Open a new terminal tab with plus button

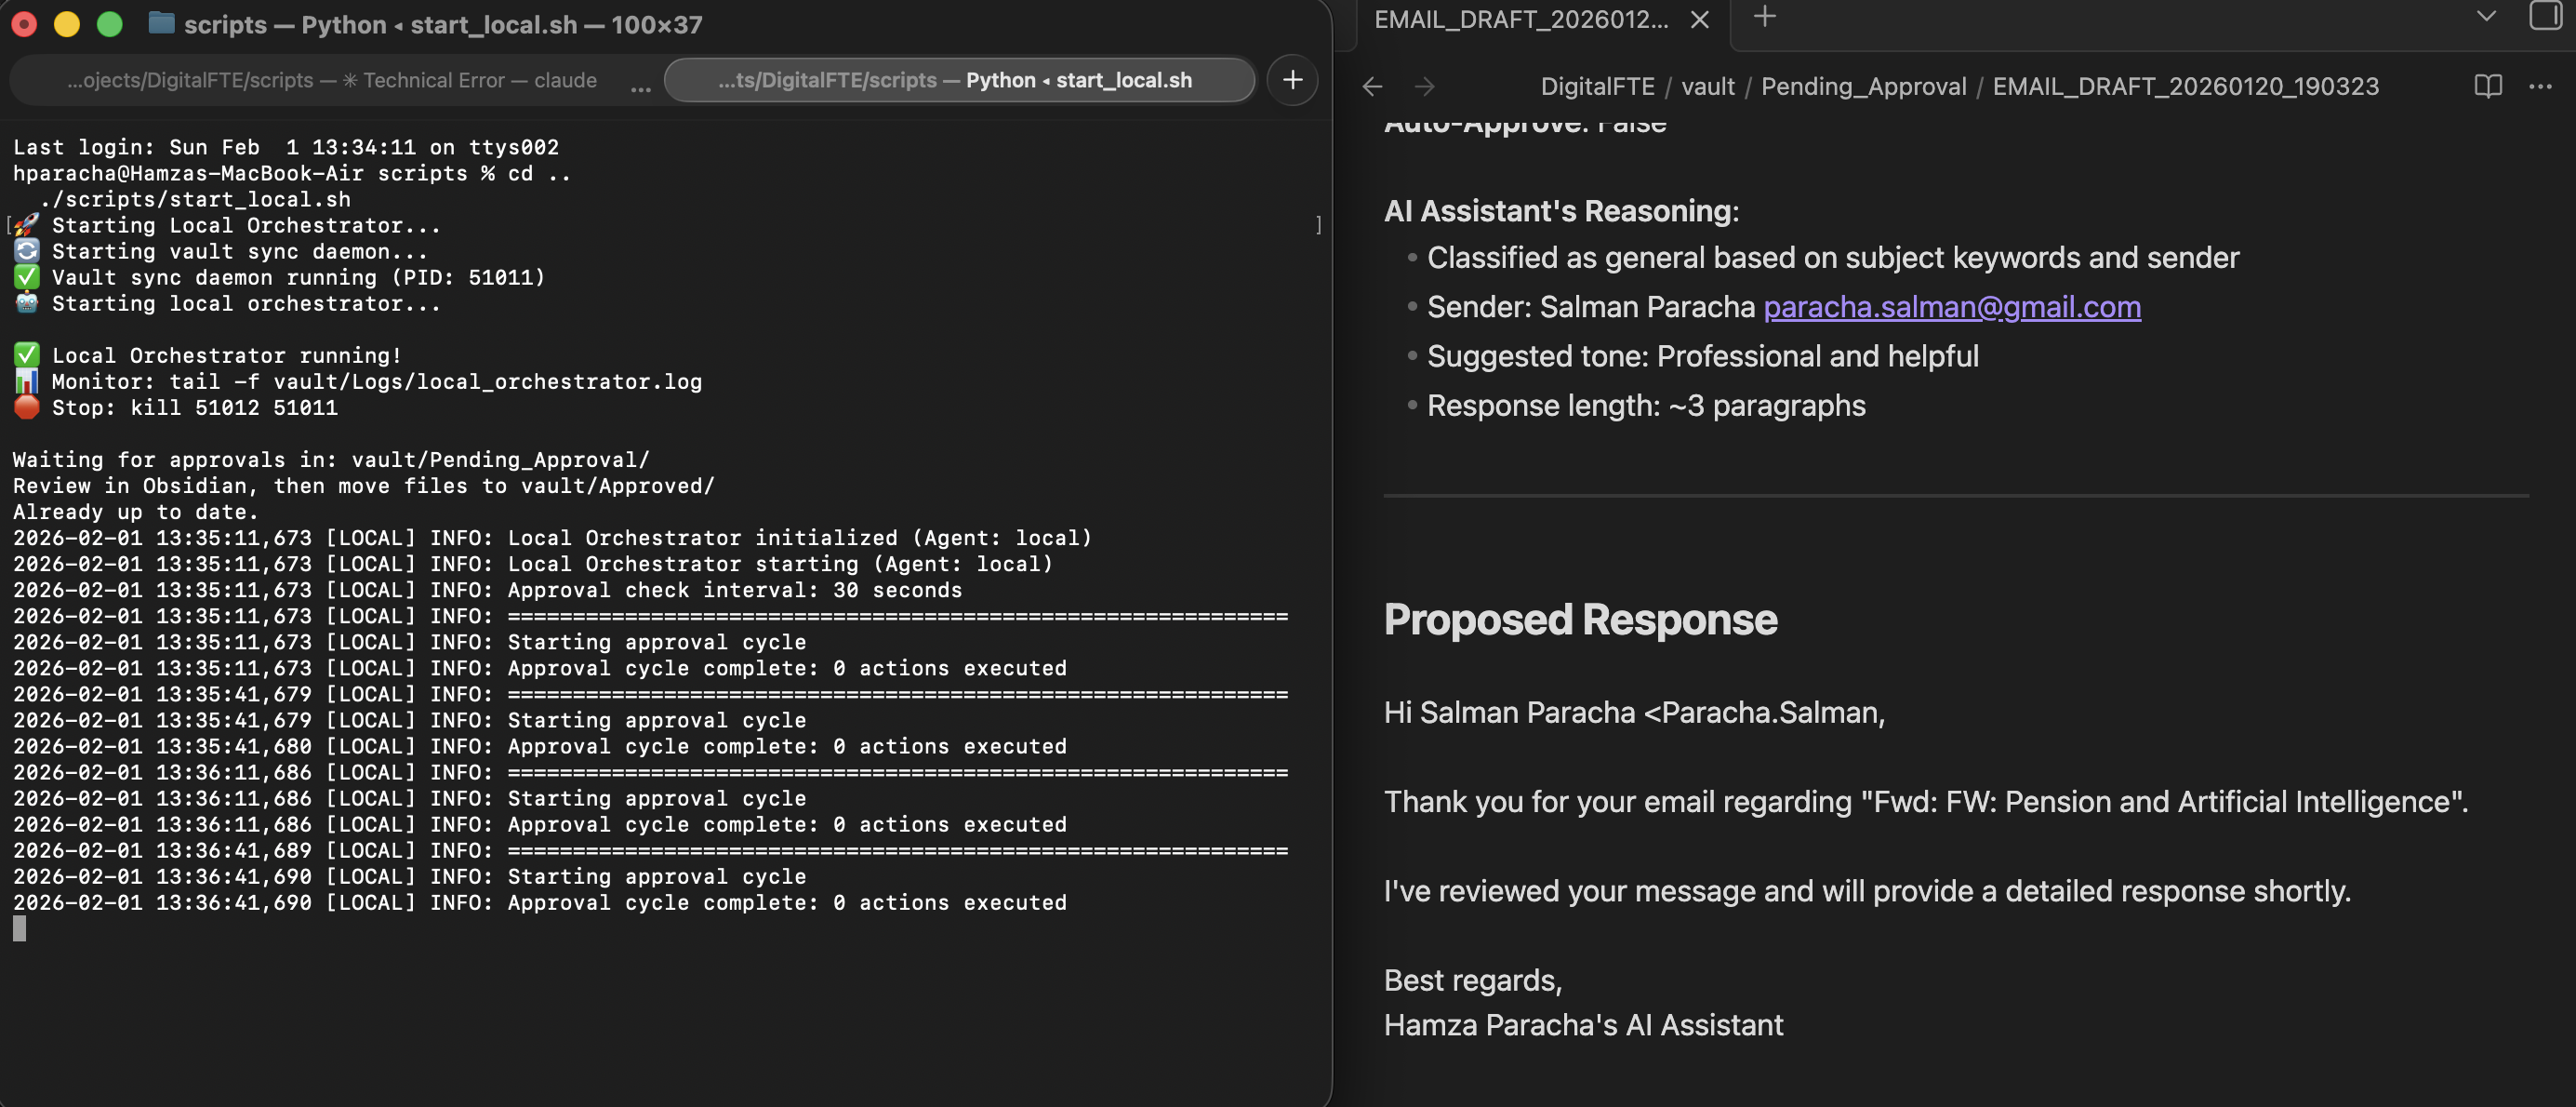[x=1292, y=80]
